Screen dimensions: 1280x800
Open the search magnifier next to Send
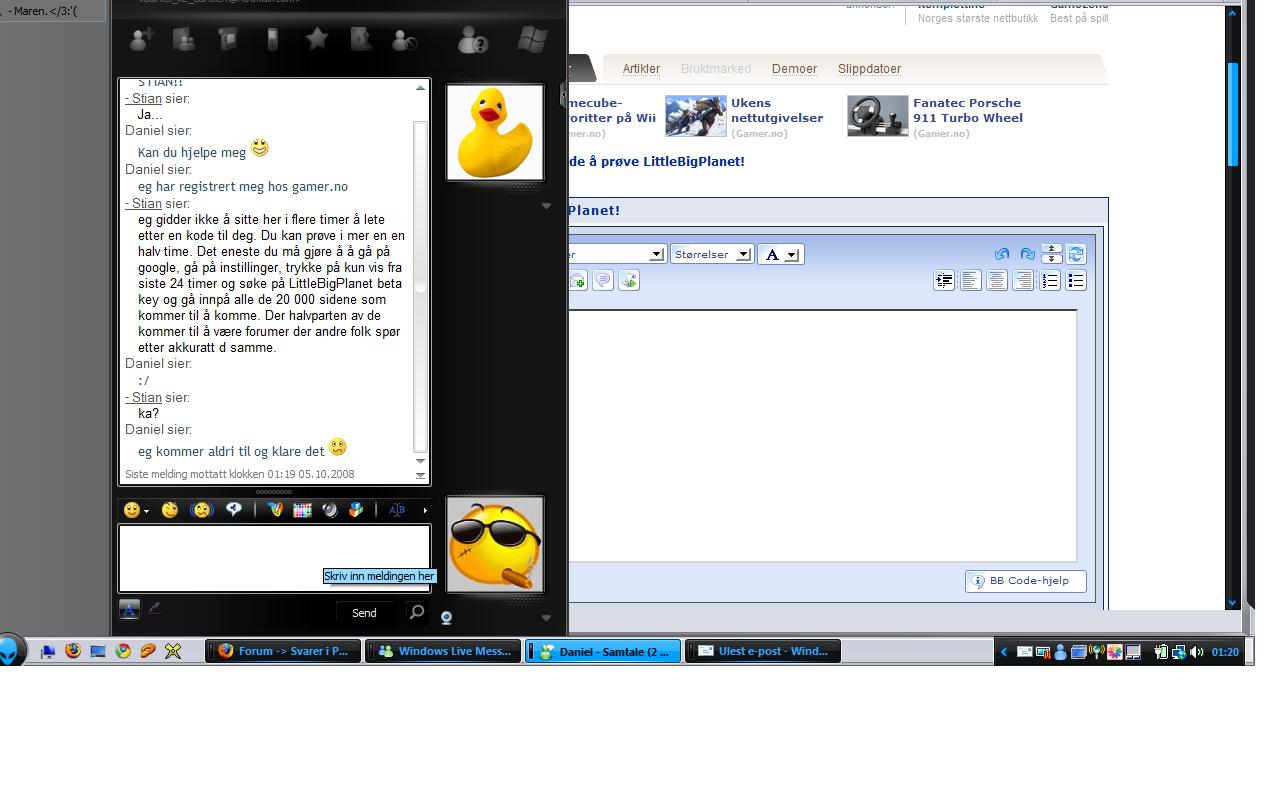tap(417, 612)
